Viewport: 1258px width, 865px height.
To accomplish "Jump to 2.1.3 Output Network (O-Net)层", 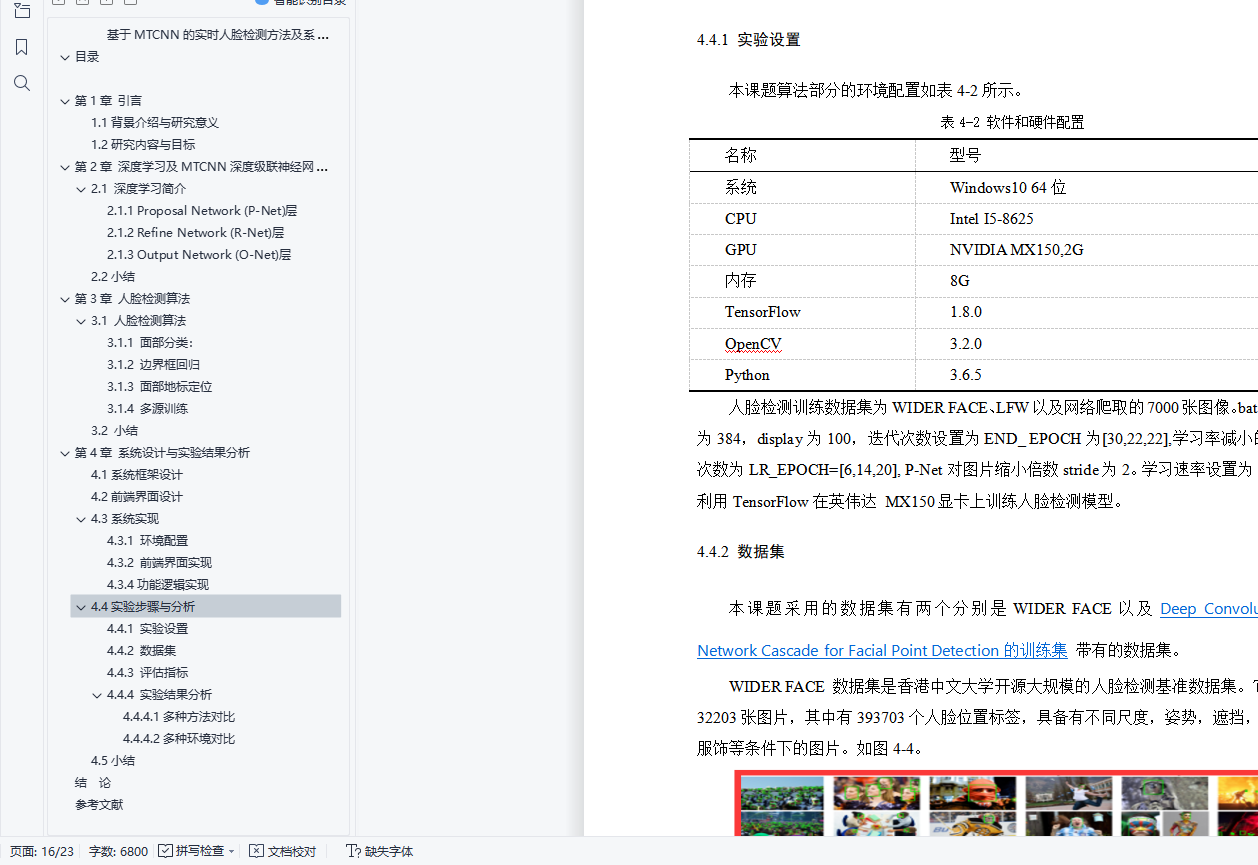I will click(199, 255).
